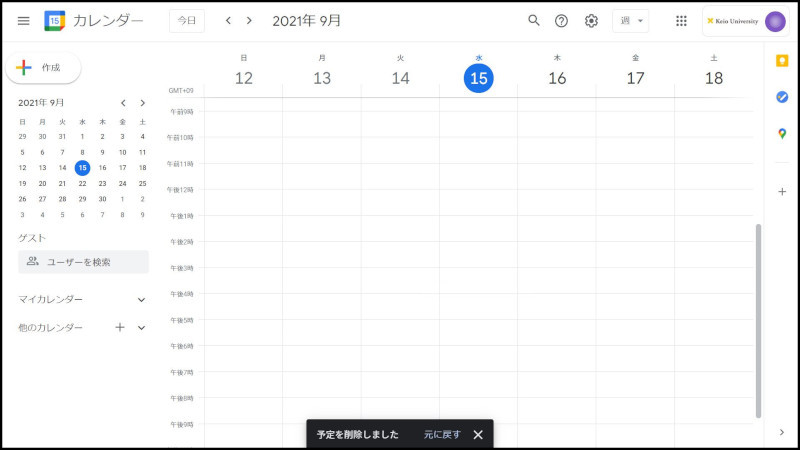
Task: Open Google Tasks in side panel
Action: click(x=782, y=97)
